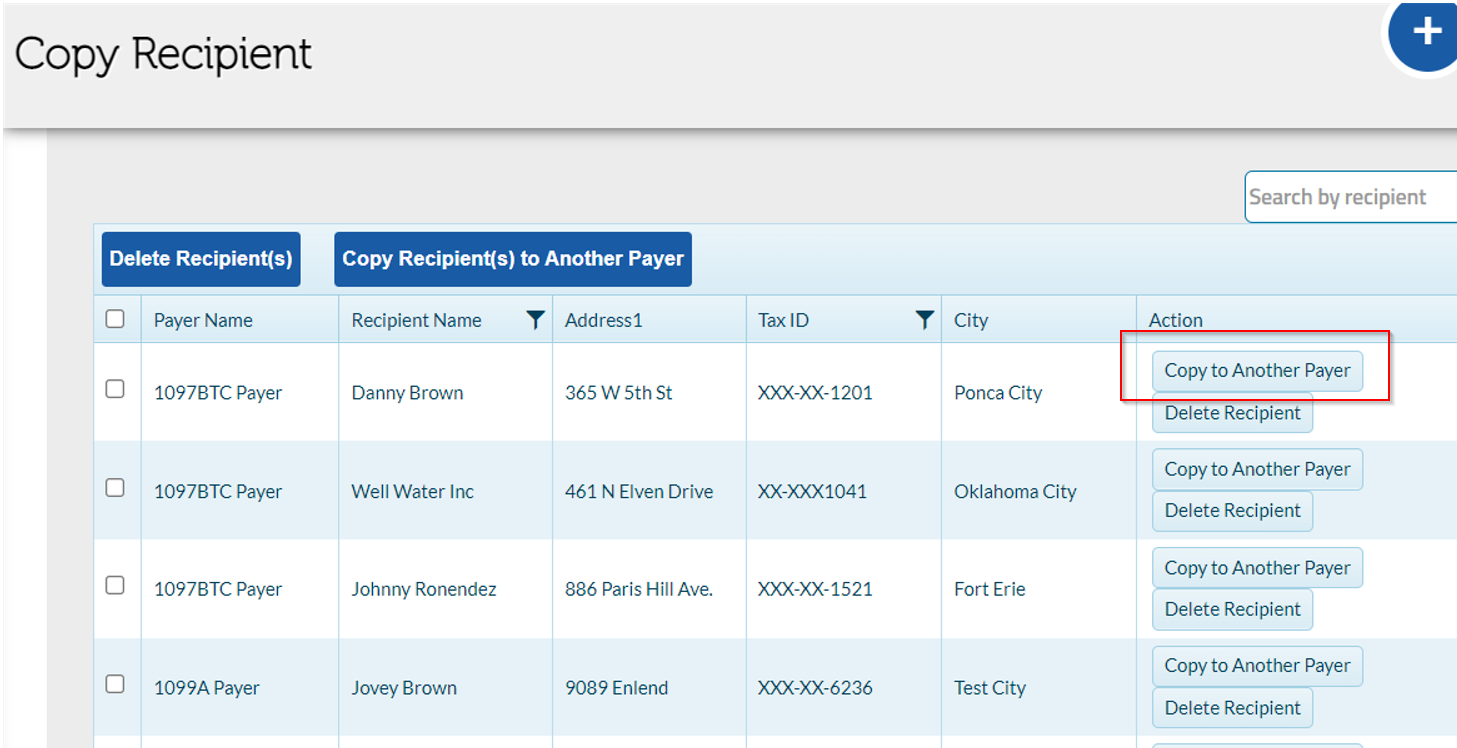Click Copy Recipient(s) to Another Payer

512,258
